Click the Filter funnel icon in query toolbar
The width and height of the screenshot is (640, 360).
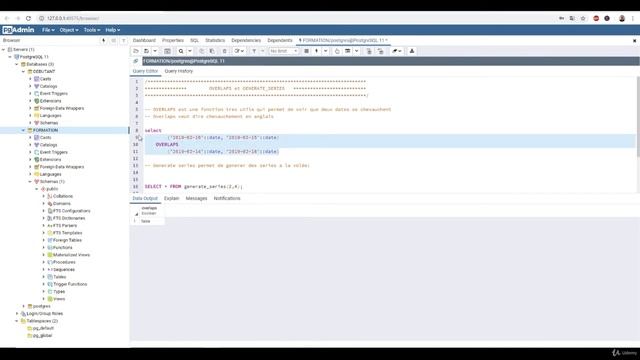(254, 51)
